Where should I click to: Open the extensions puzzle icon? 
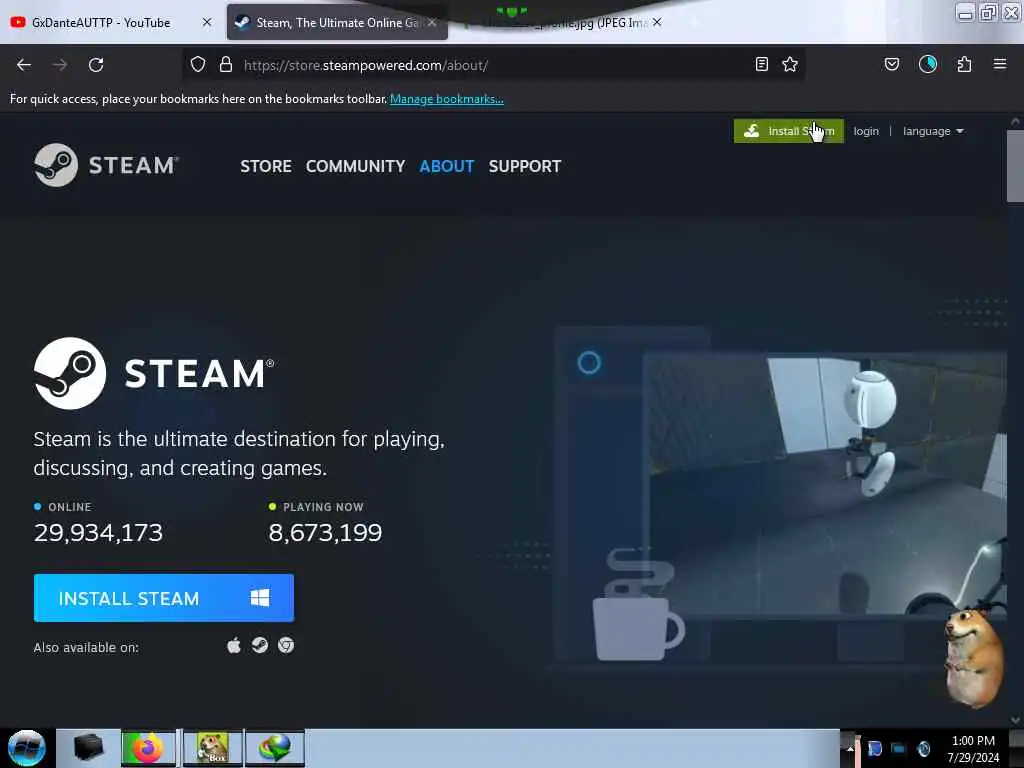point(964,64)
